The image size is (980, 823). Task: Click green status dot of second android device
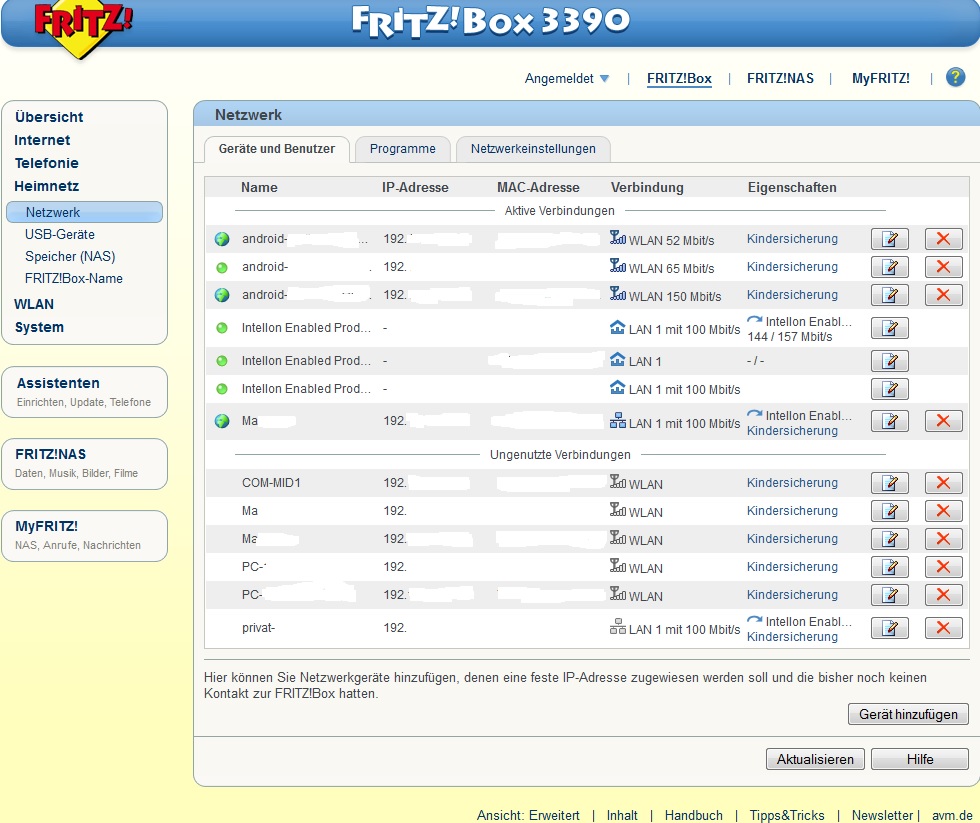point(222,267)
